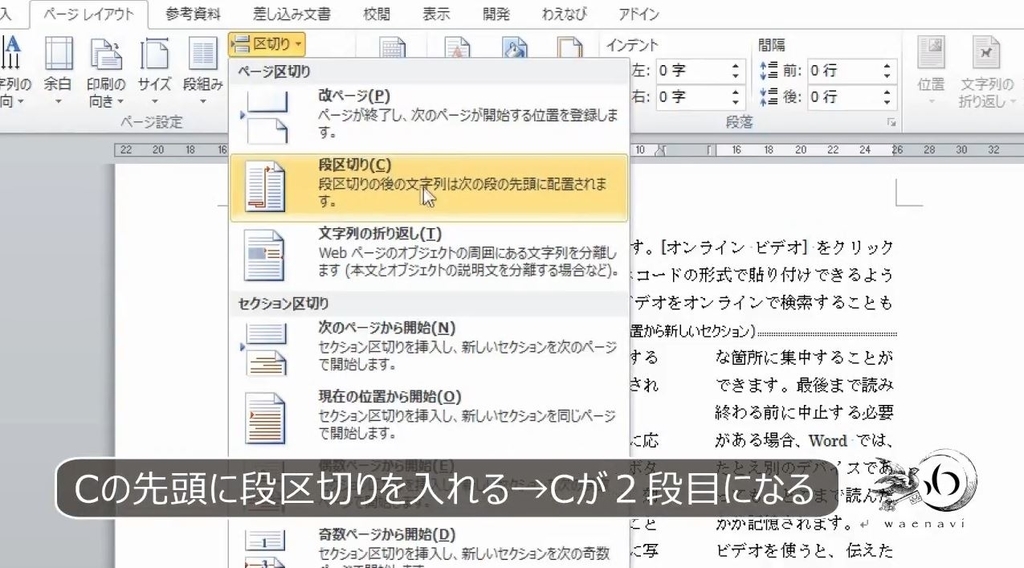
Task: Select 次のページから開始(N) section break
Action: pyautogui.click(x=429, y=348)
